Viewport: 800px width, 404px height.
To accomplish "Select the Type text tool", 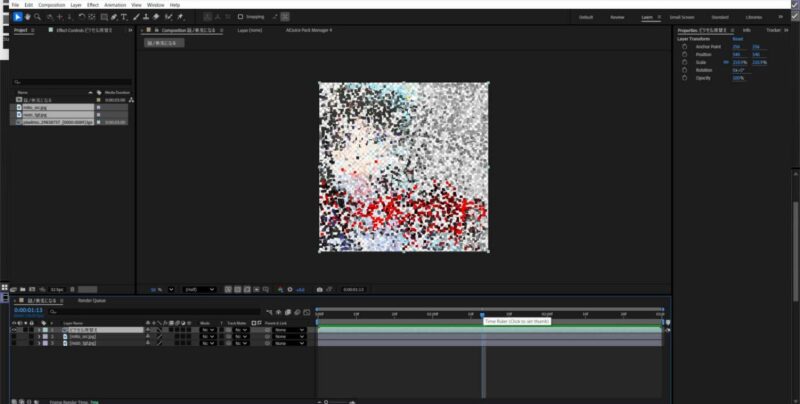I will tap(124, 17).
